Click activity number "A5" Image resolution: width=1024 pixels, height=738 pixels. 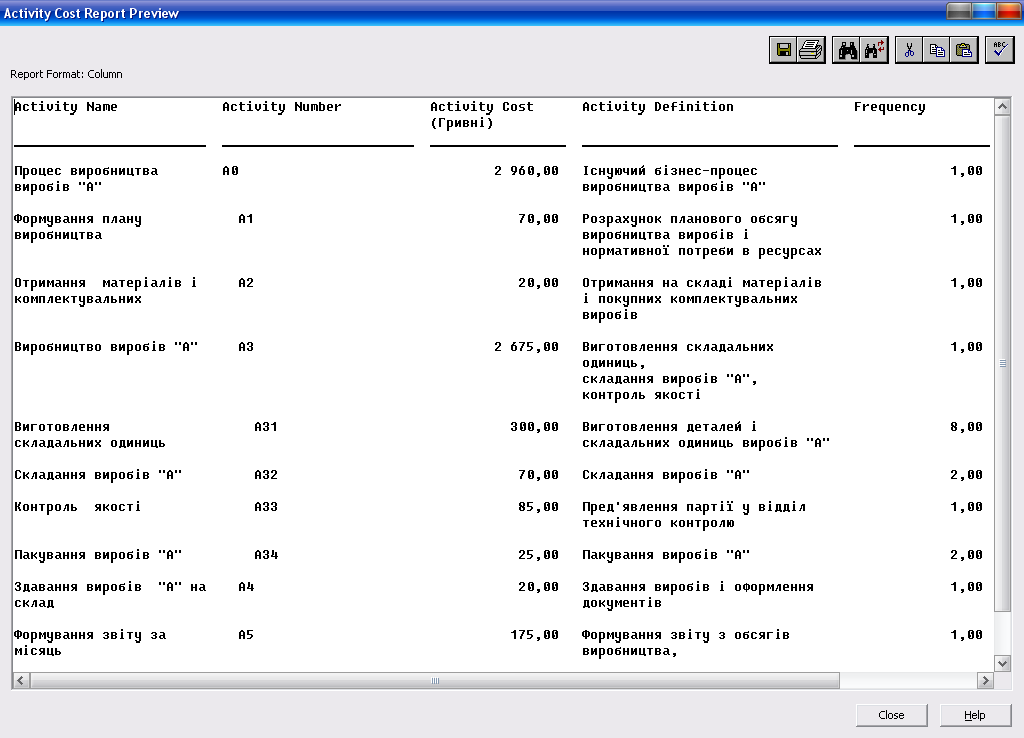point(246,635)
